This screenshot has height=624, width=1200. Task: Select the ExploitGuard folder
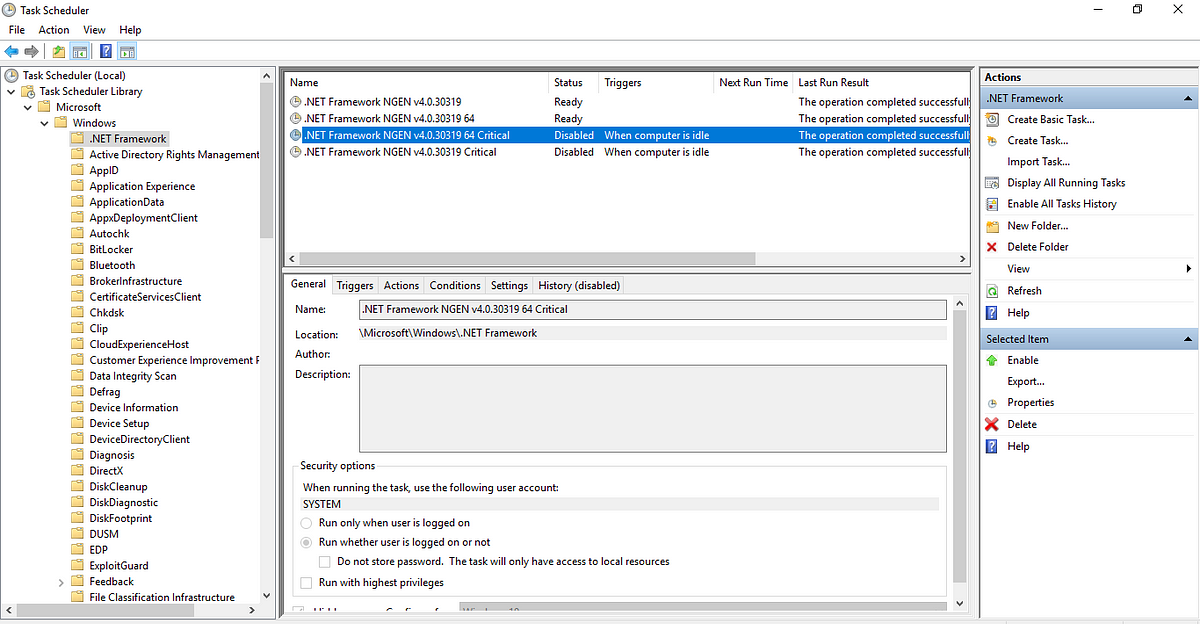click(119, 566)
